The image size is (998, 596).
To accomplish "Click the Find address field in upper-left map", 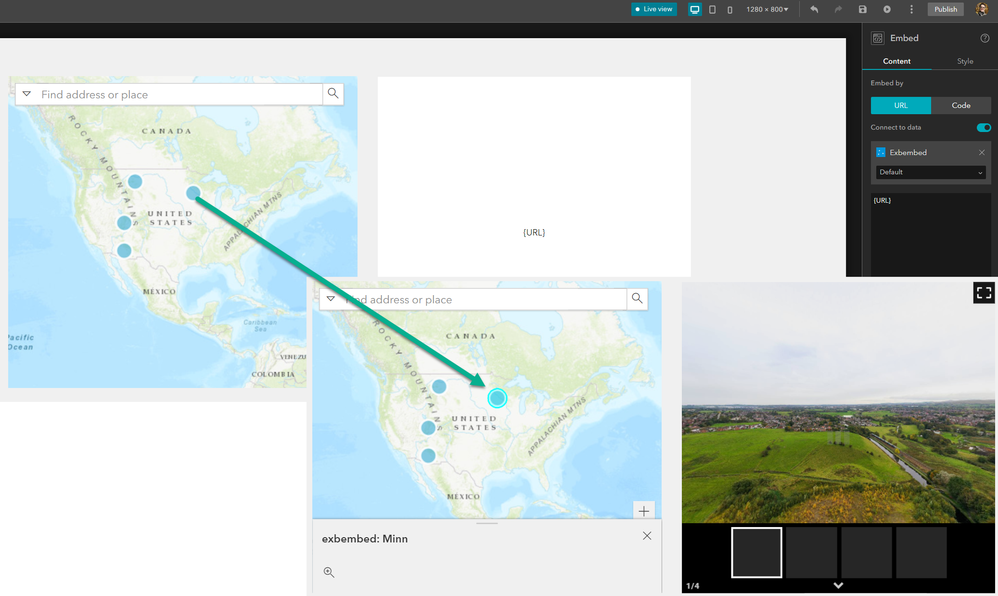I will click(180, 94).
